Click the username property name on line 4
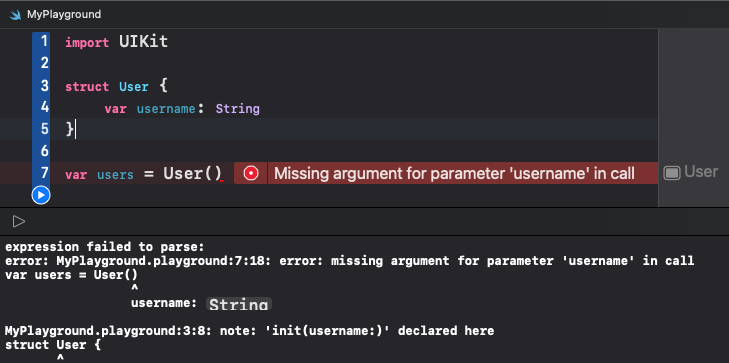Image resolution: width=729 pixels, height=363 pixels. pos(166,109)
